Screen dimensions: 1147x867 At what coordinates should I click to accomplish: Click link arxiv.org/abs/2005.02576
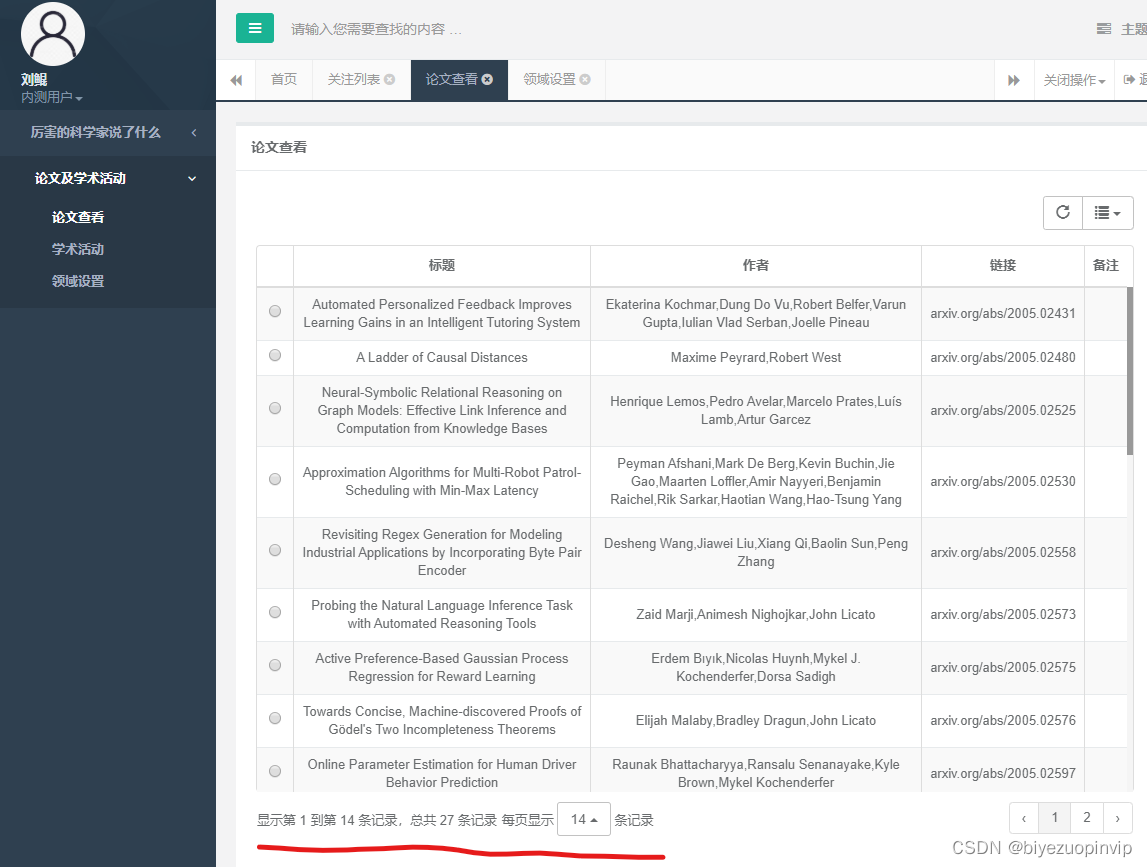tap(1003, 721)
